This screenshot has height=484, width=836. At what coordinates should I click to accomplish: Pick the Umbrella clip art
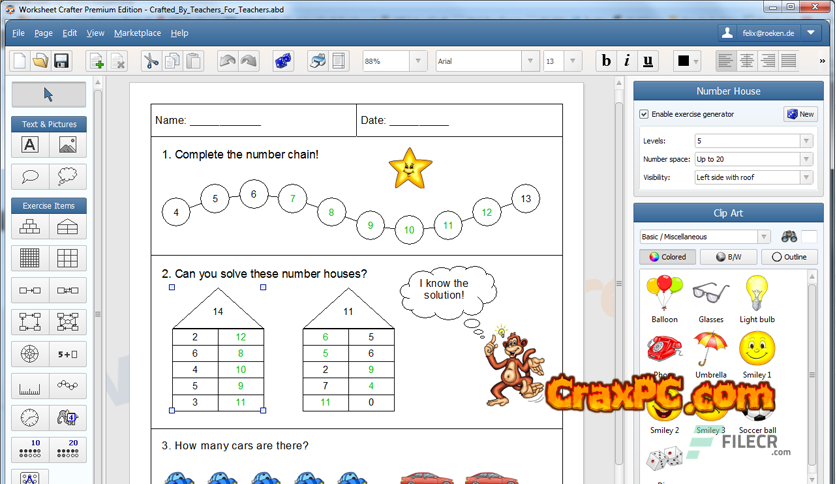click(711, 354)
